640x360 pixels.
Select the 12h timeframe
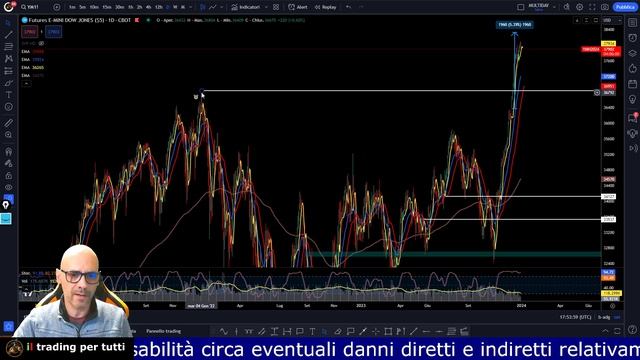coord(159,7)
